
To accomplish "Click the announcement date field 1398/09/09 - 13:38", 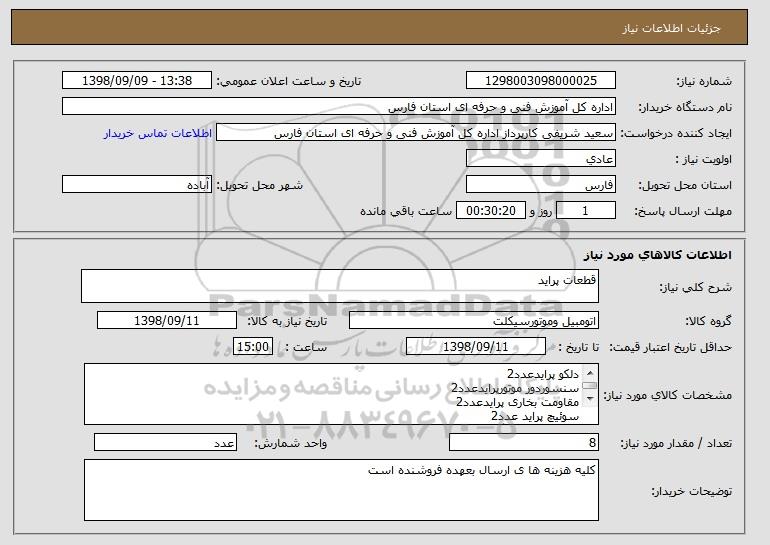I will (137, 81).
